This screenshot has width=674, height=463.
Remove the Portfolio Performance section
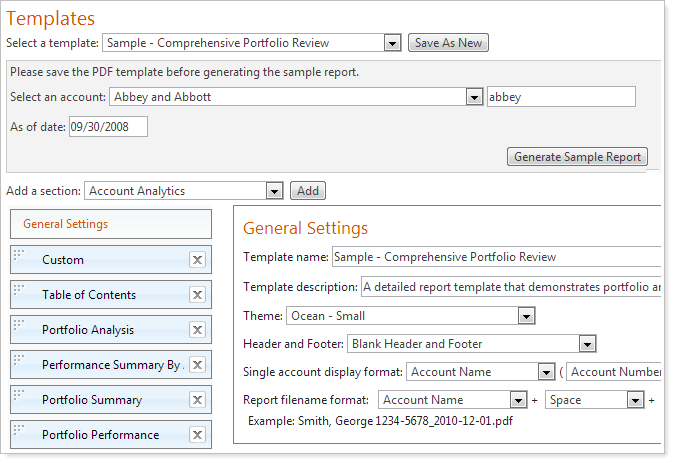(197, 435)
